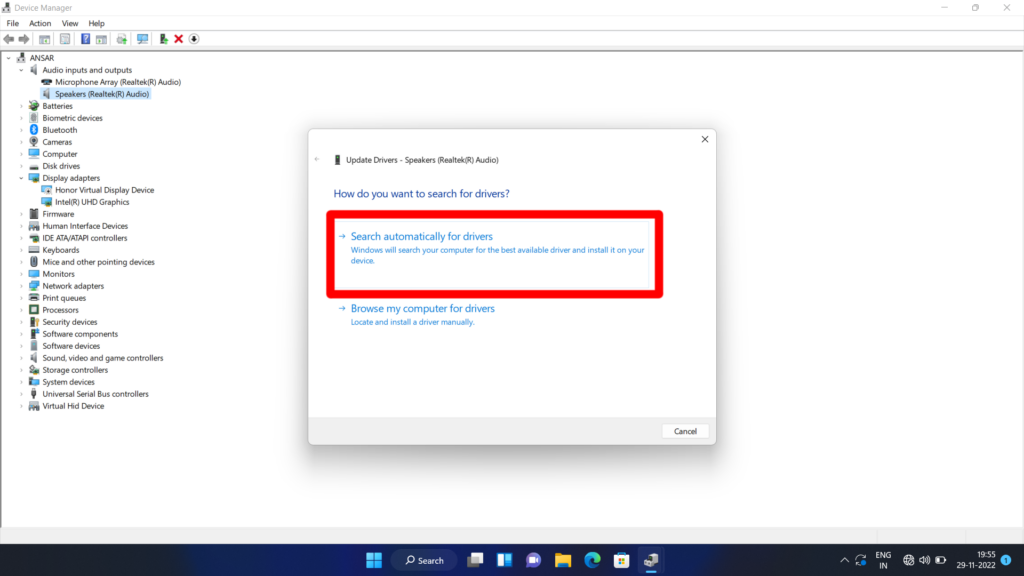
Task: Open the Action menu
Action: coord(39,22)
